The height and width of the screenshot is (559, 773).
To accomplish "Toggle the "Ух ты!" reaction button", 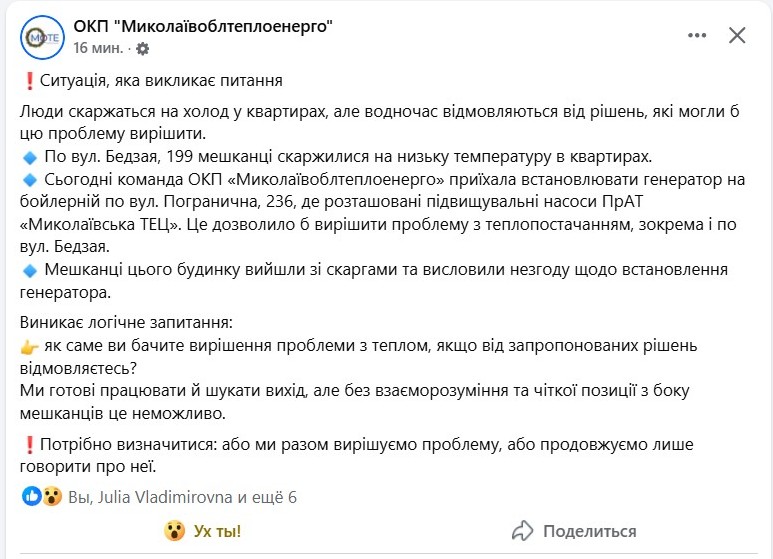I will 205,531.
